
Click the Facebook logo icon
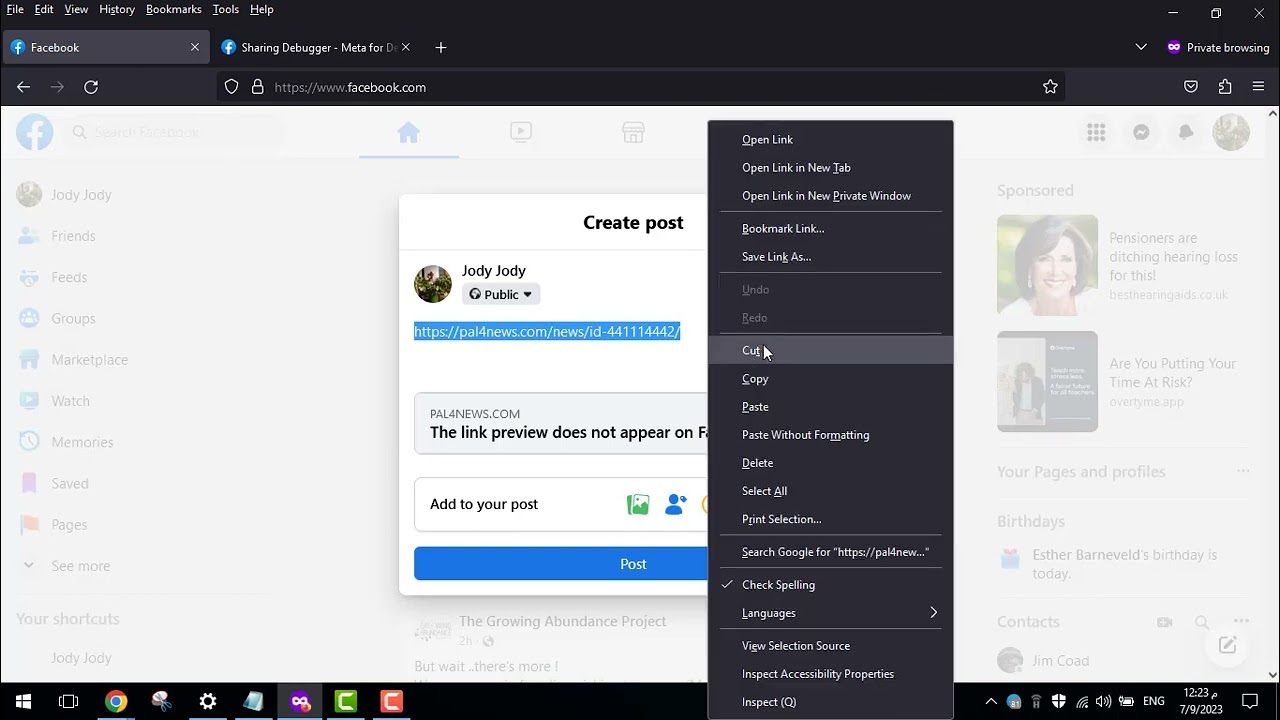(34, 132)
